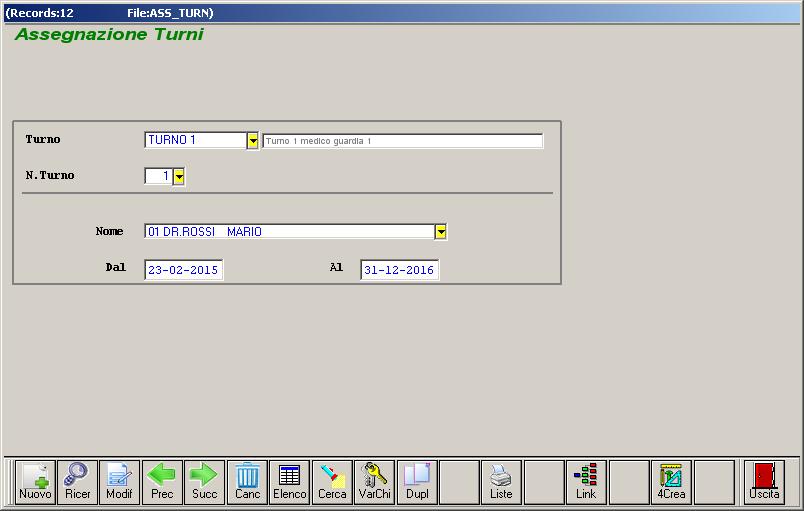Open the Elenco list view
Screen dimensions: 804x511
[290, 482]
